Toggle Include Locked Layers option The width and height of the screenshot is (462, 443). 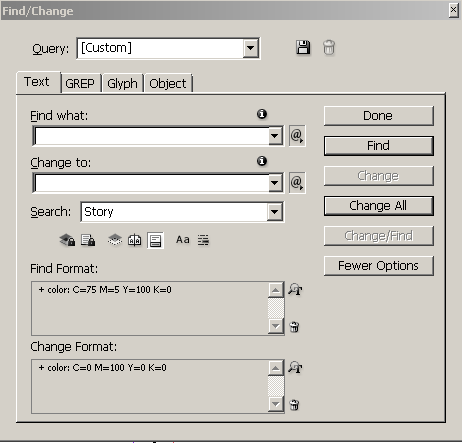coord(67,240)
